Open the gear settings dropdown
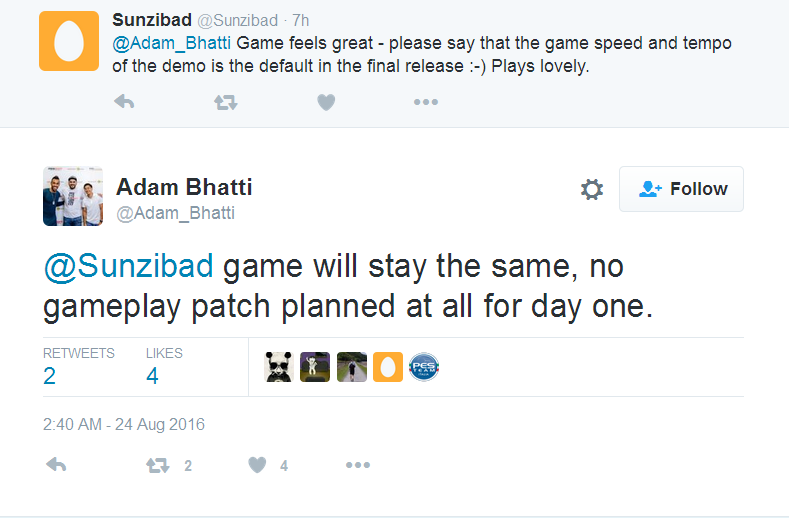The image size is (789, 518). pos(592,190)
